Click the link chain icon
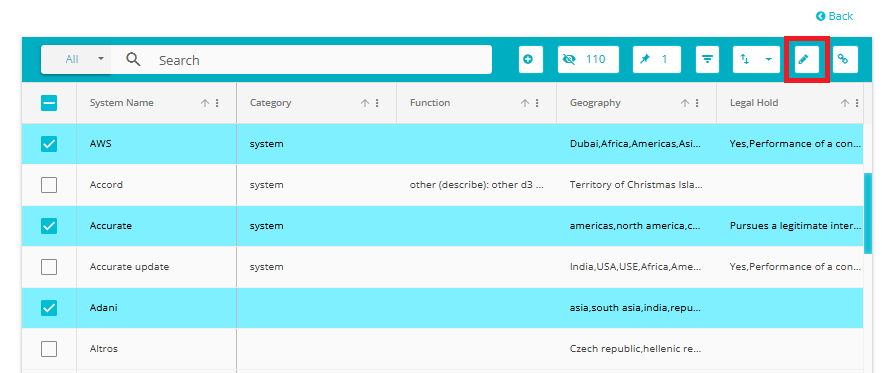The image size is (882, 373). (x=842, y=60)
